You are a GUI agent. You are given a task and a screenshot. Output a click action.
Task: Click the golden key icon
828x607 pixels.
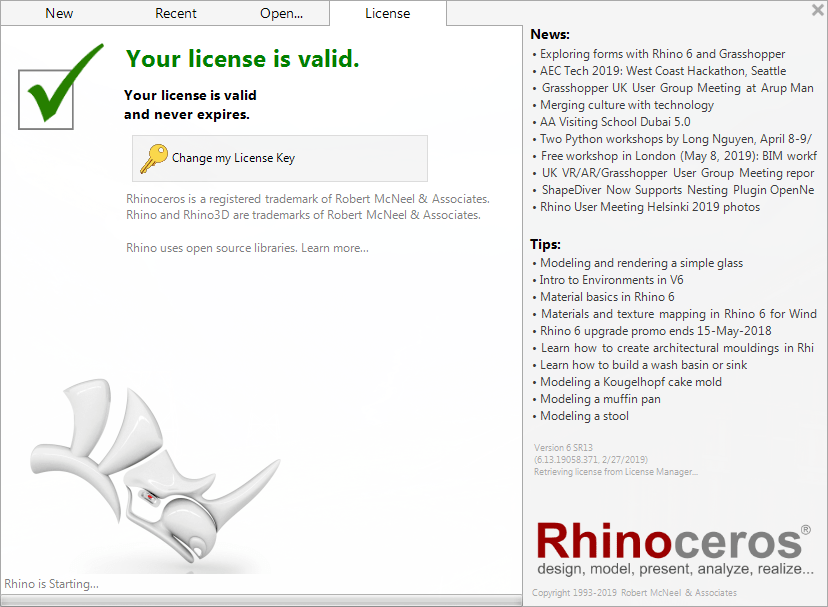pos(154,158)
